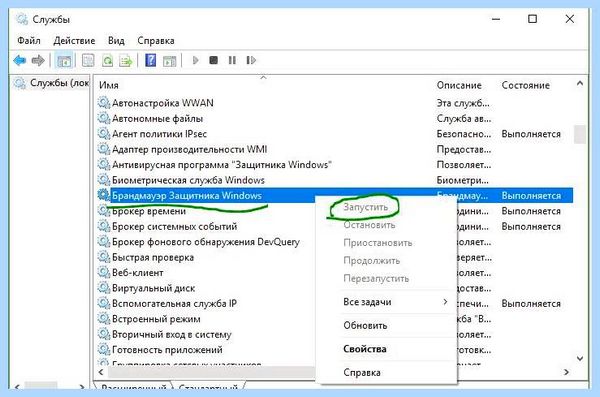Click gear icon next to Автонастройка WWAN
600x397 pixels.
coord(103,103)
